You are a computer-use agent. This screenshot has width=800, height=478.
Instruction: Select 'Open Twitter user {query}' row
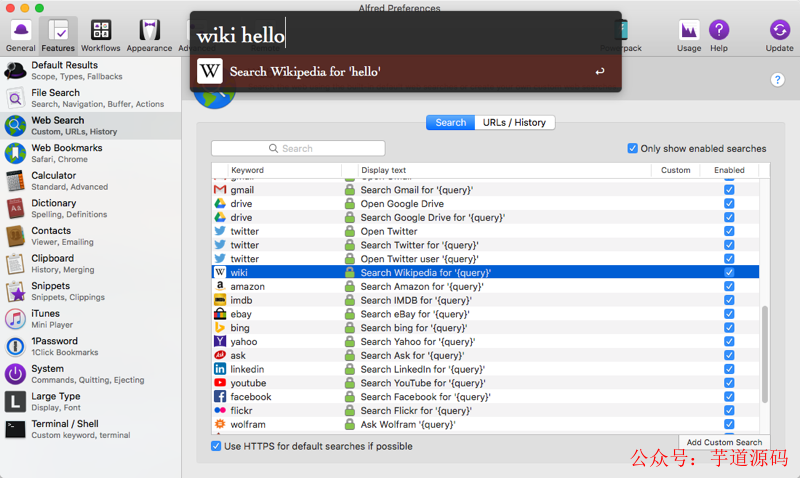[485, 259]
